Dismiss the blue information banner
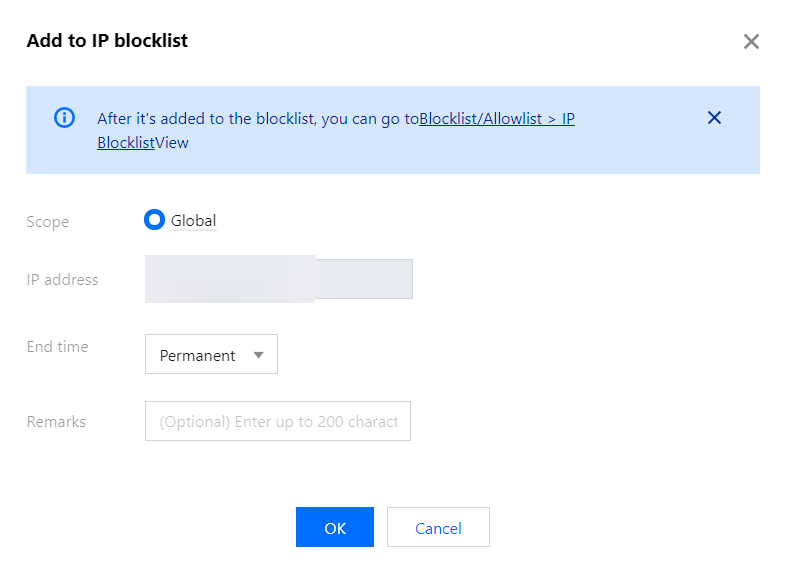Screen dimensions: 785x569 [714, 118]
